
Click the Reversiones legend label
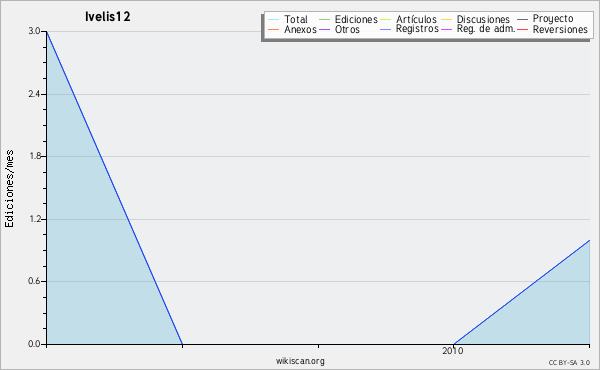coord(560,29)
